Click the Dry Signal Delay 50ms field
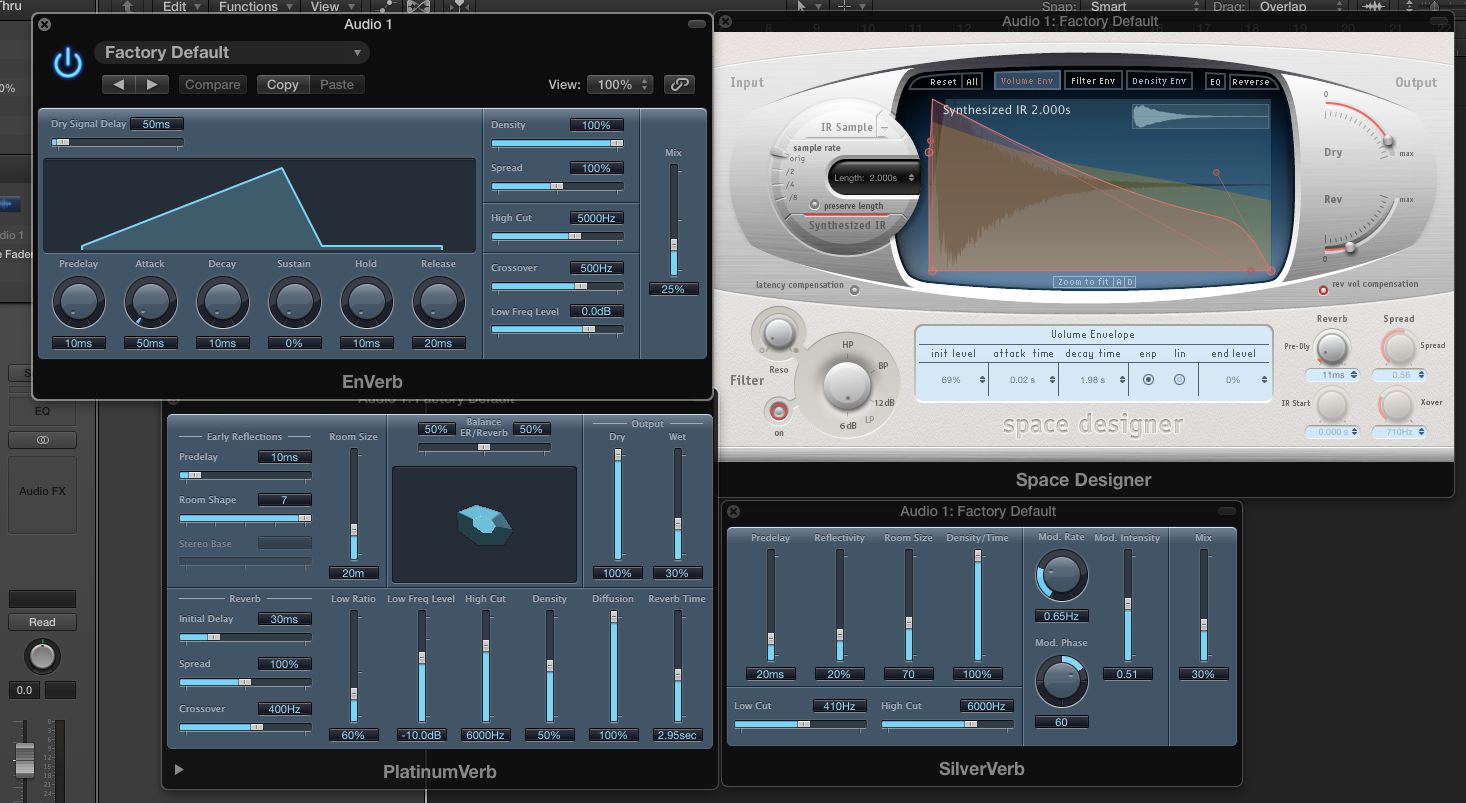 (x=156, y=124)
